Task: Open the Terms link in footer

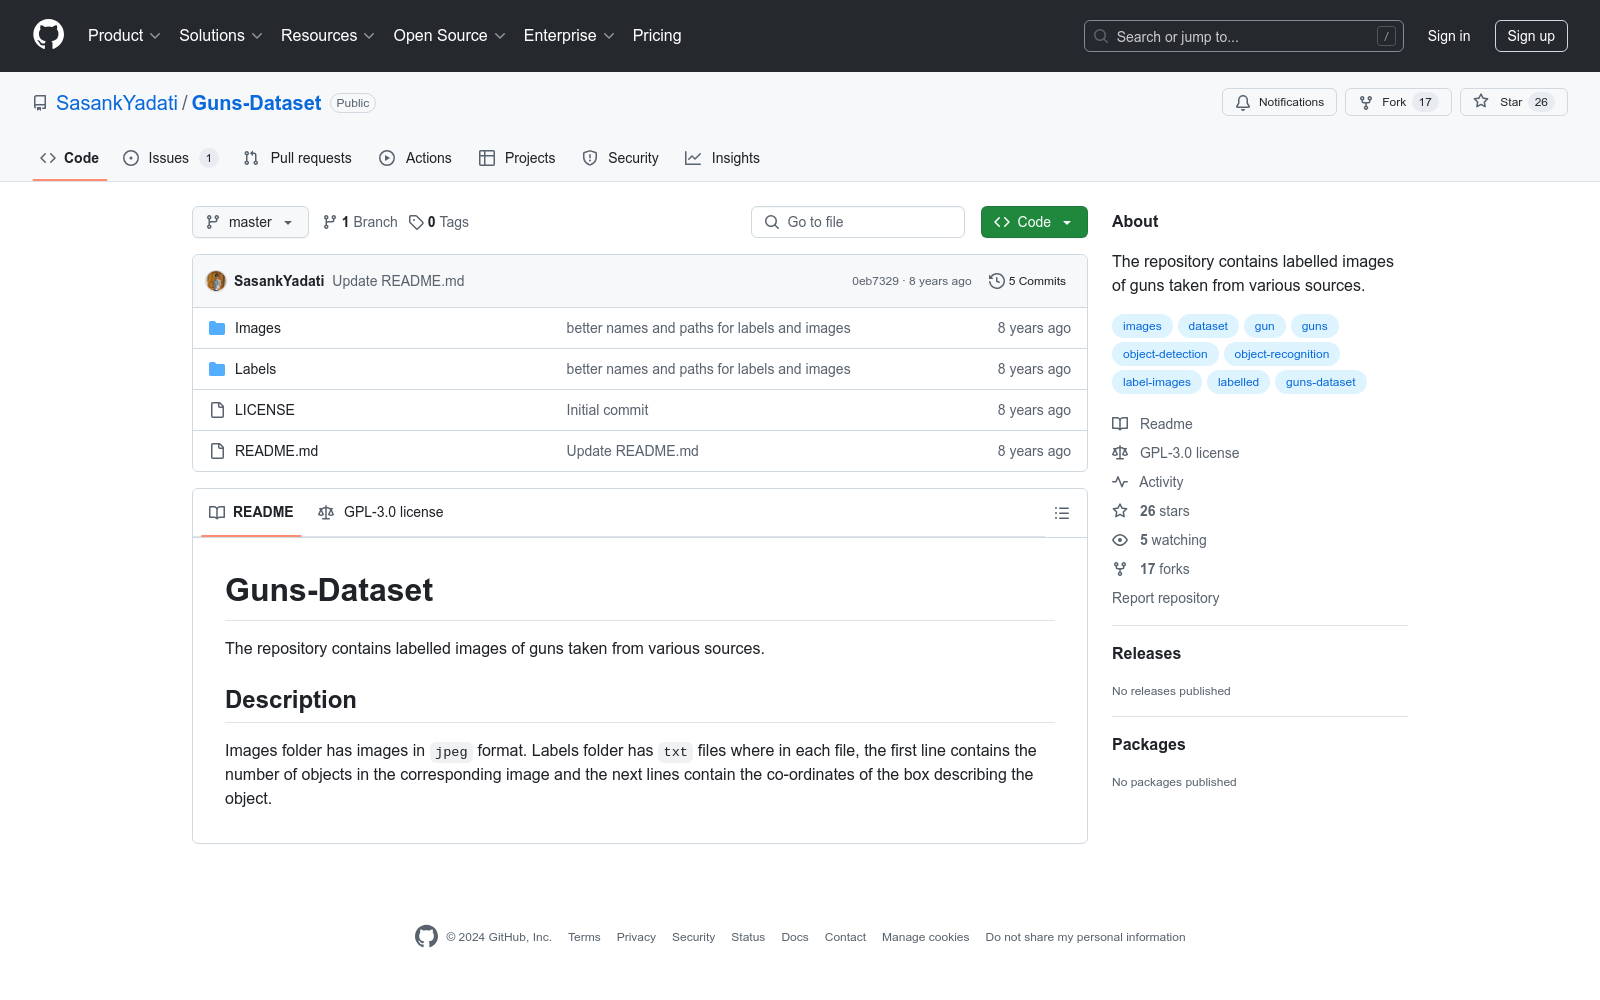Action: 584,938
